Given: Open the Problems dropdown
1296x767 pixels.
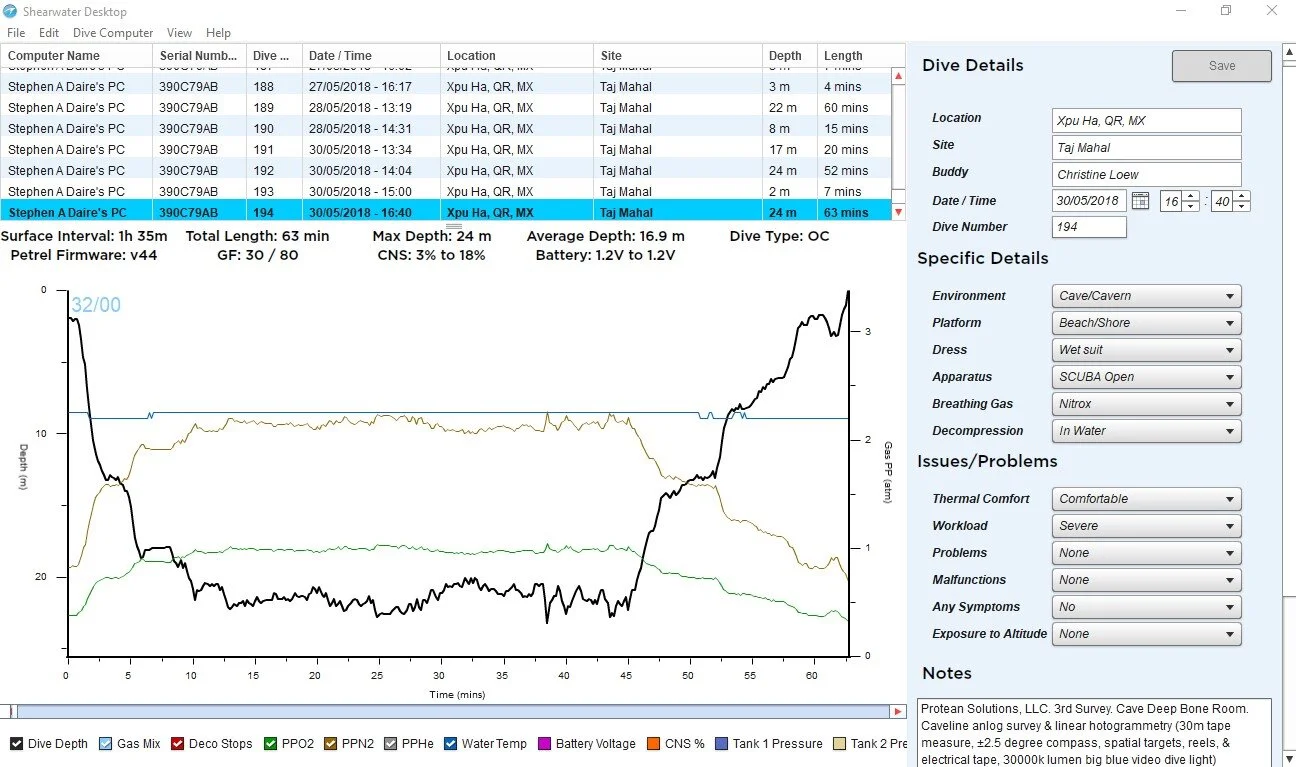Looking at the screenshot, I should click(1146, 553).
